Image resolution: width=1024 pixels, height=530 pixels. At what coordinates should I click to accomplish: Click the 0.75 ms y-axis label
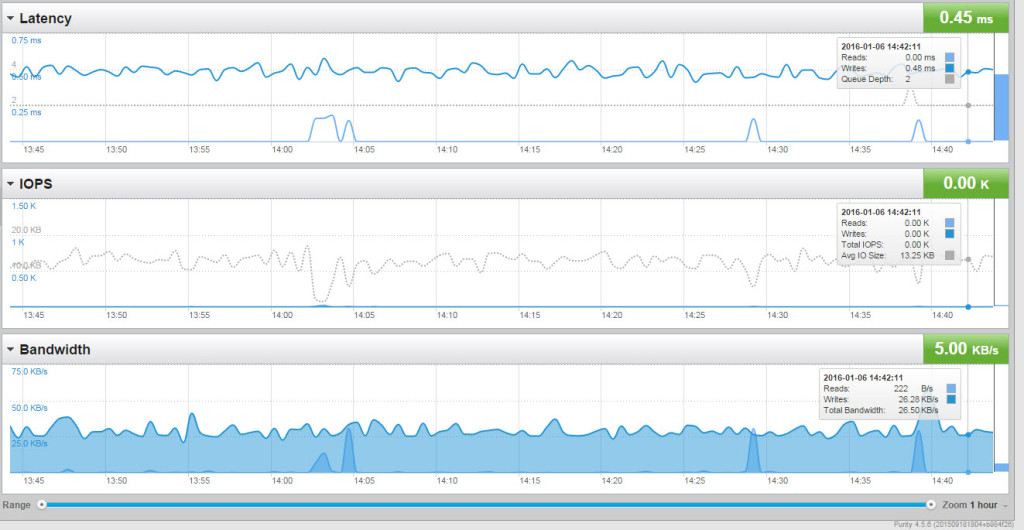[26, 40]
